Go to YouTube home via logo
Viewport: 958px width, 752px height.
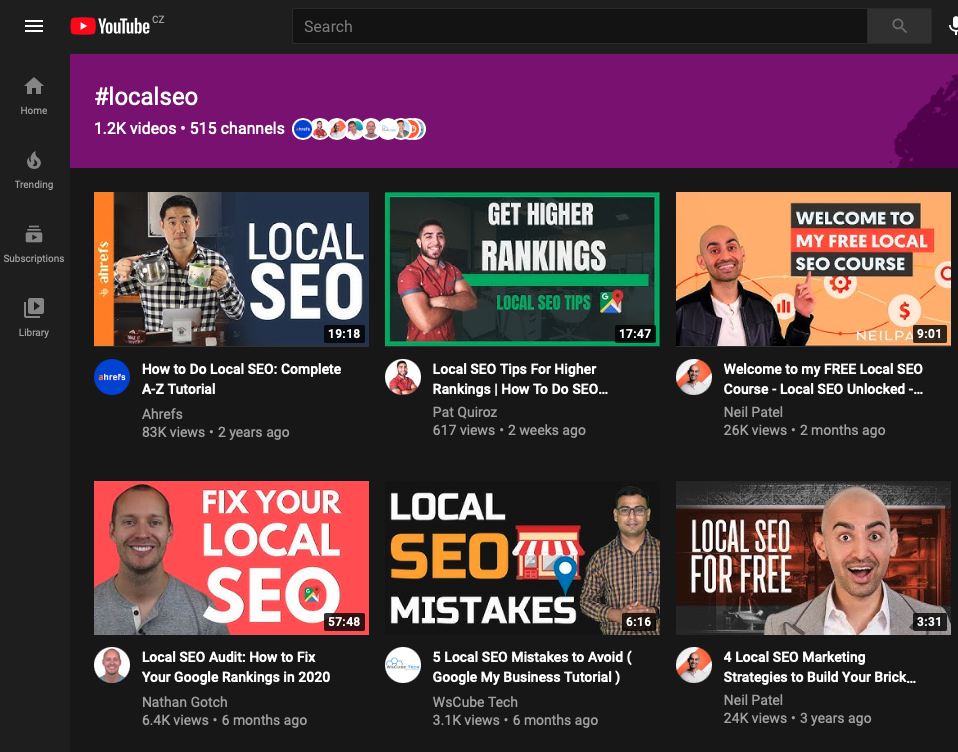click(x=110, y=26)
